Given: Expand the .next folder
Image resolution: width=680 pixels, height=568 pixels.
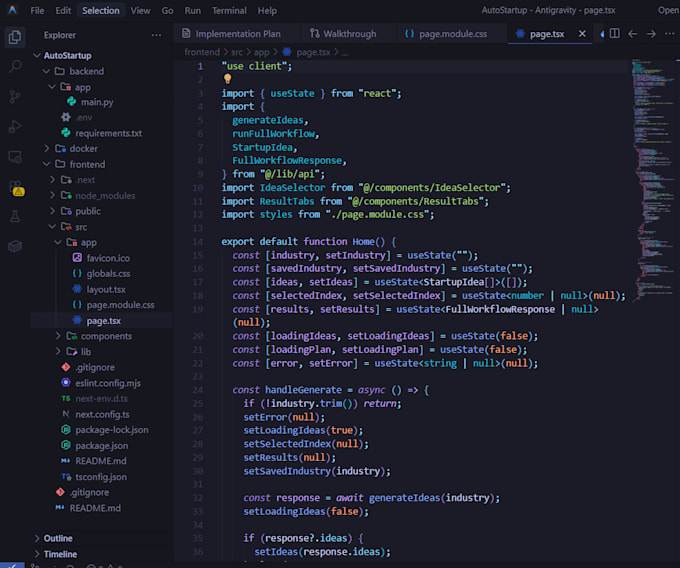Looking at the screenshot, I should [52, 180].
